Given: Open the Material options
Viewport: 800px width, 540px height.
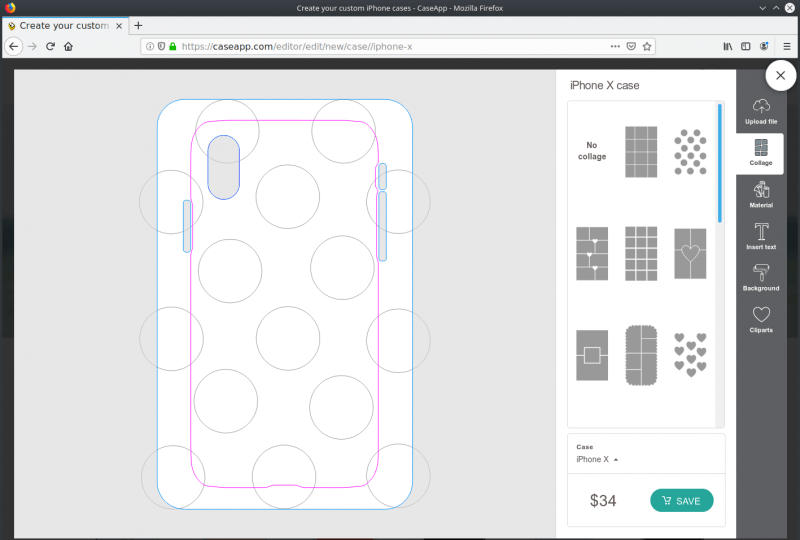Looking at the screenshot, I should coord(761,194).
